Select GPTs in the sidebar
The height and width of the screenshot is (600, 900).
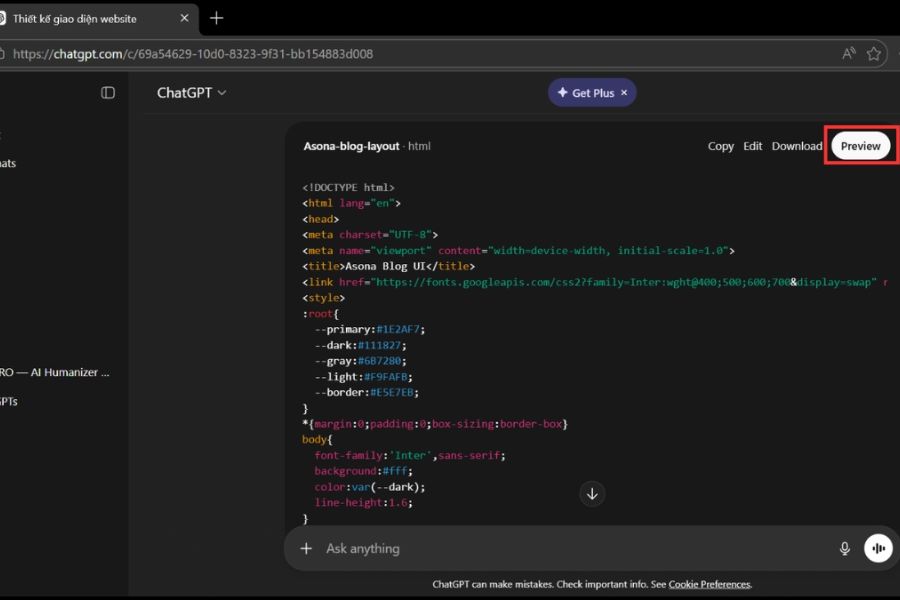point(10,402)
